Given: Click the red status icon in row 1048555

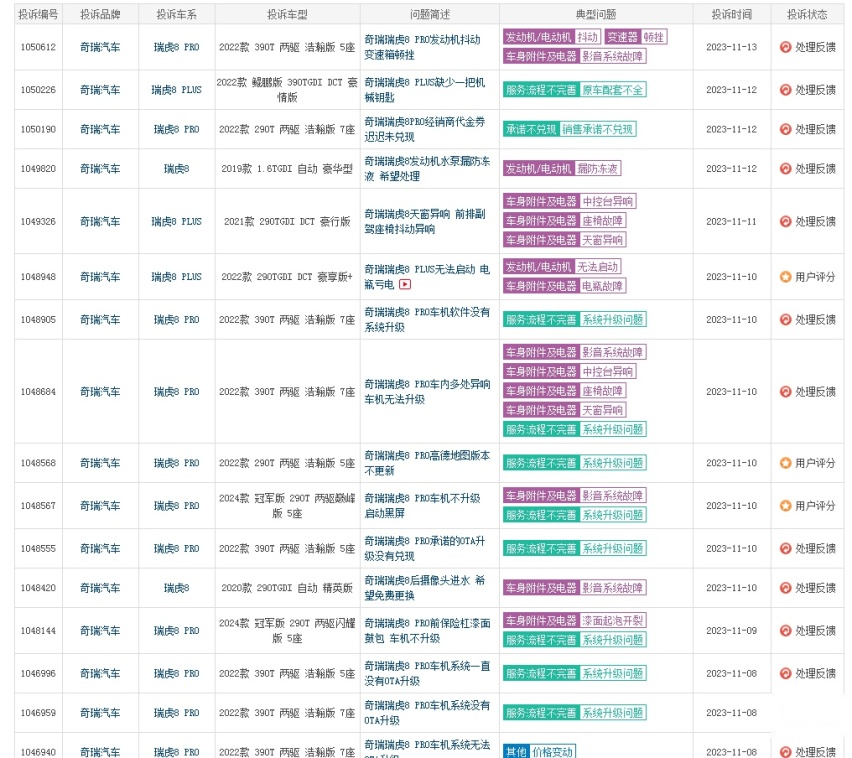Looking at the screenshot, I should coord(785,548).
